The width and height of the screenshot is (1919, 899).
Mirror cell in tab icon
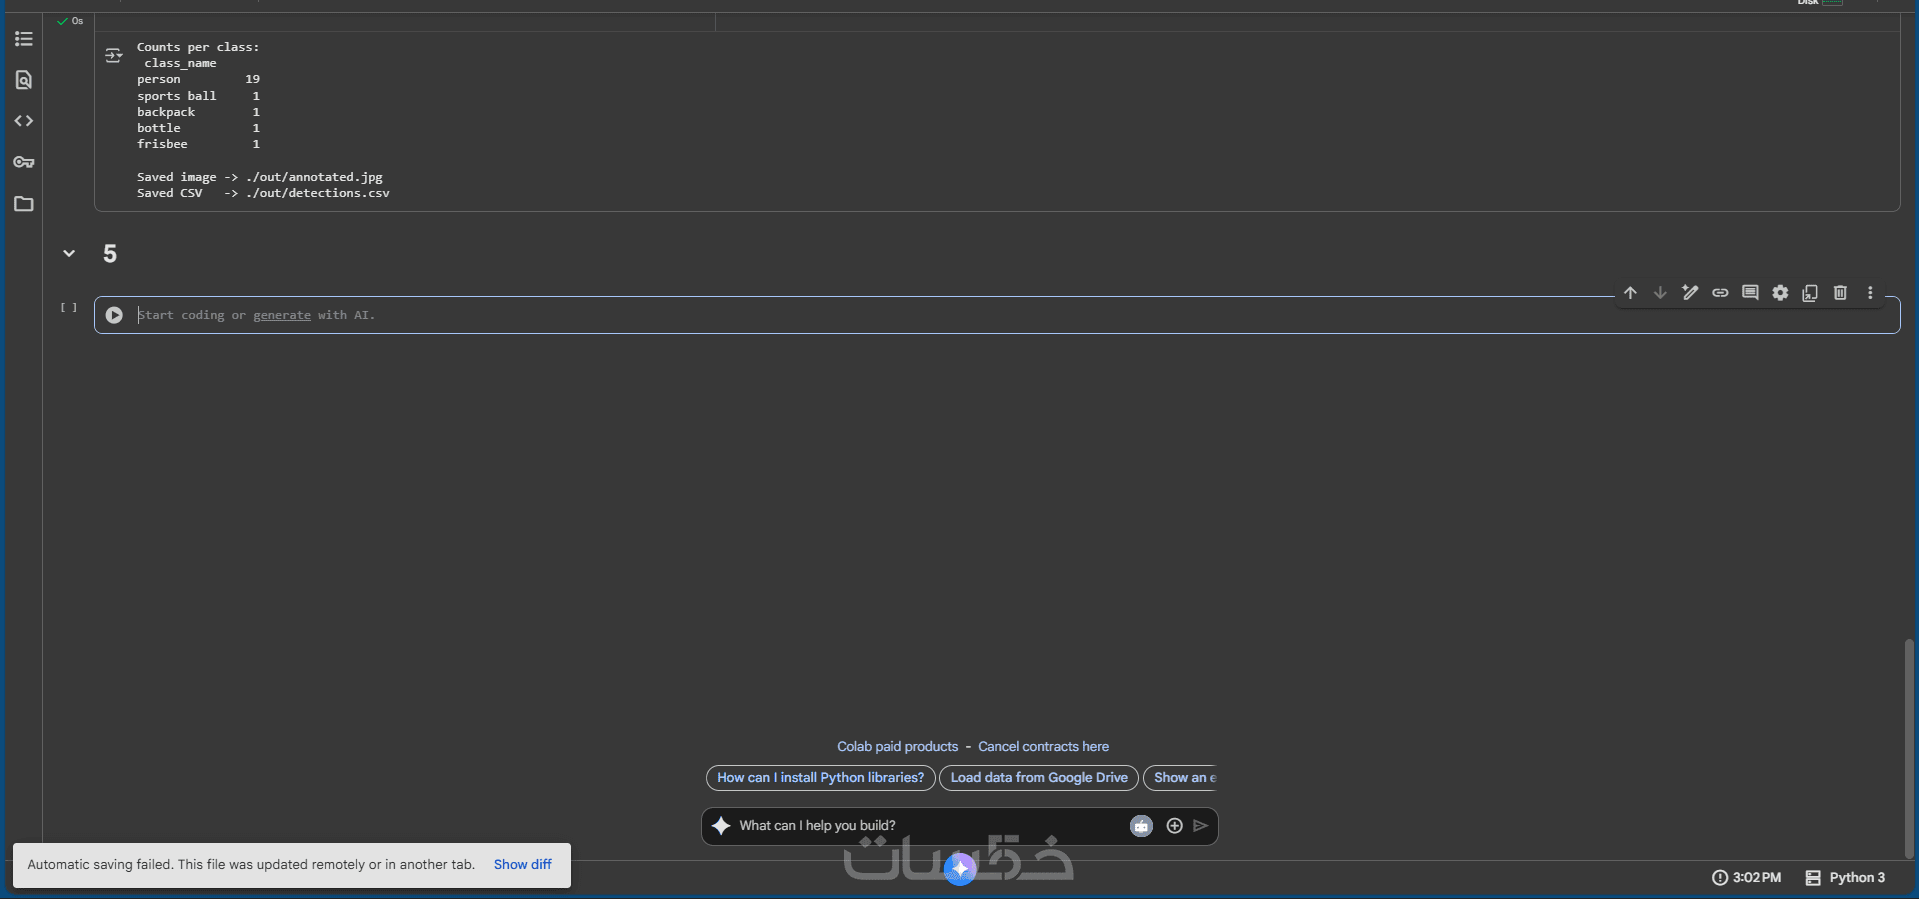1810,293
